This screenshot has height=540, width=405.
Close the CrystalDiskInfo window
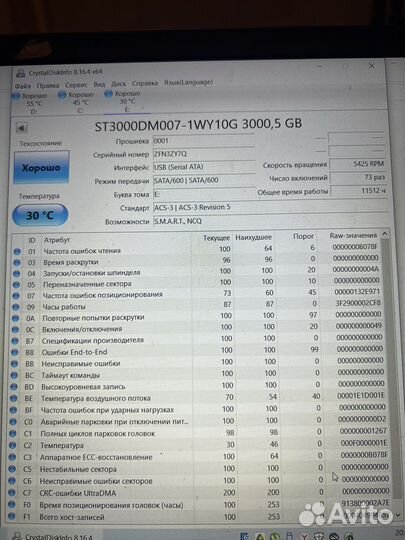(x=371, y=66)
